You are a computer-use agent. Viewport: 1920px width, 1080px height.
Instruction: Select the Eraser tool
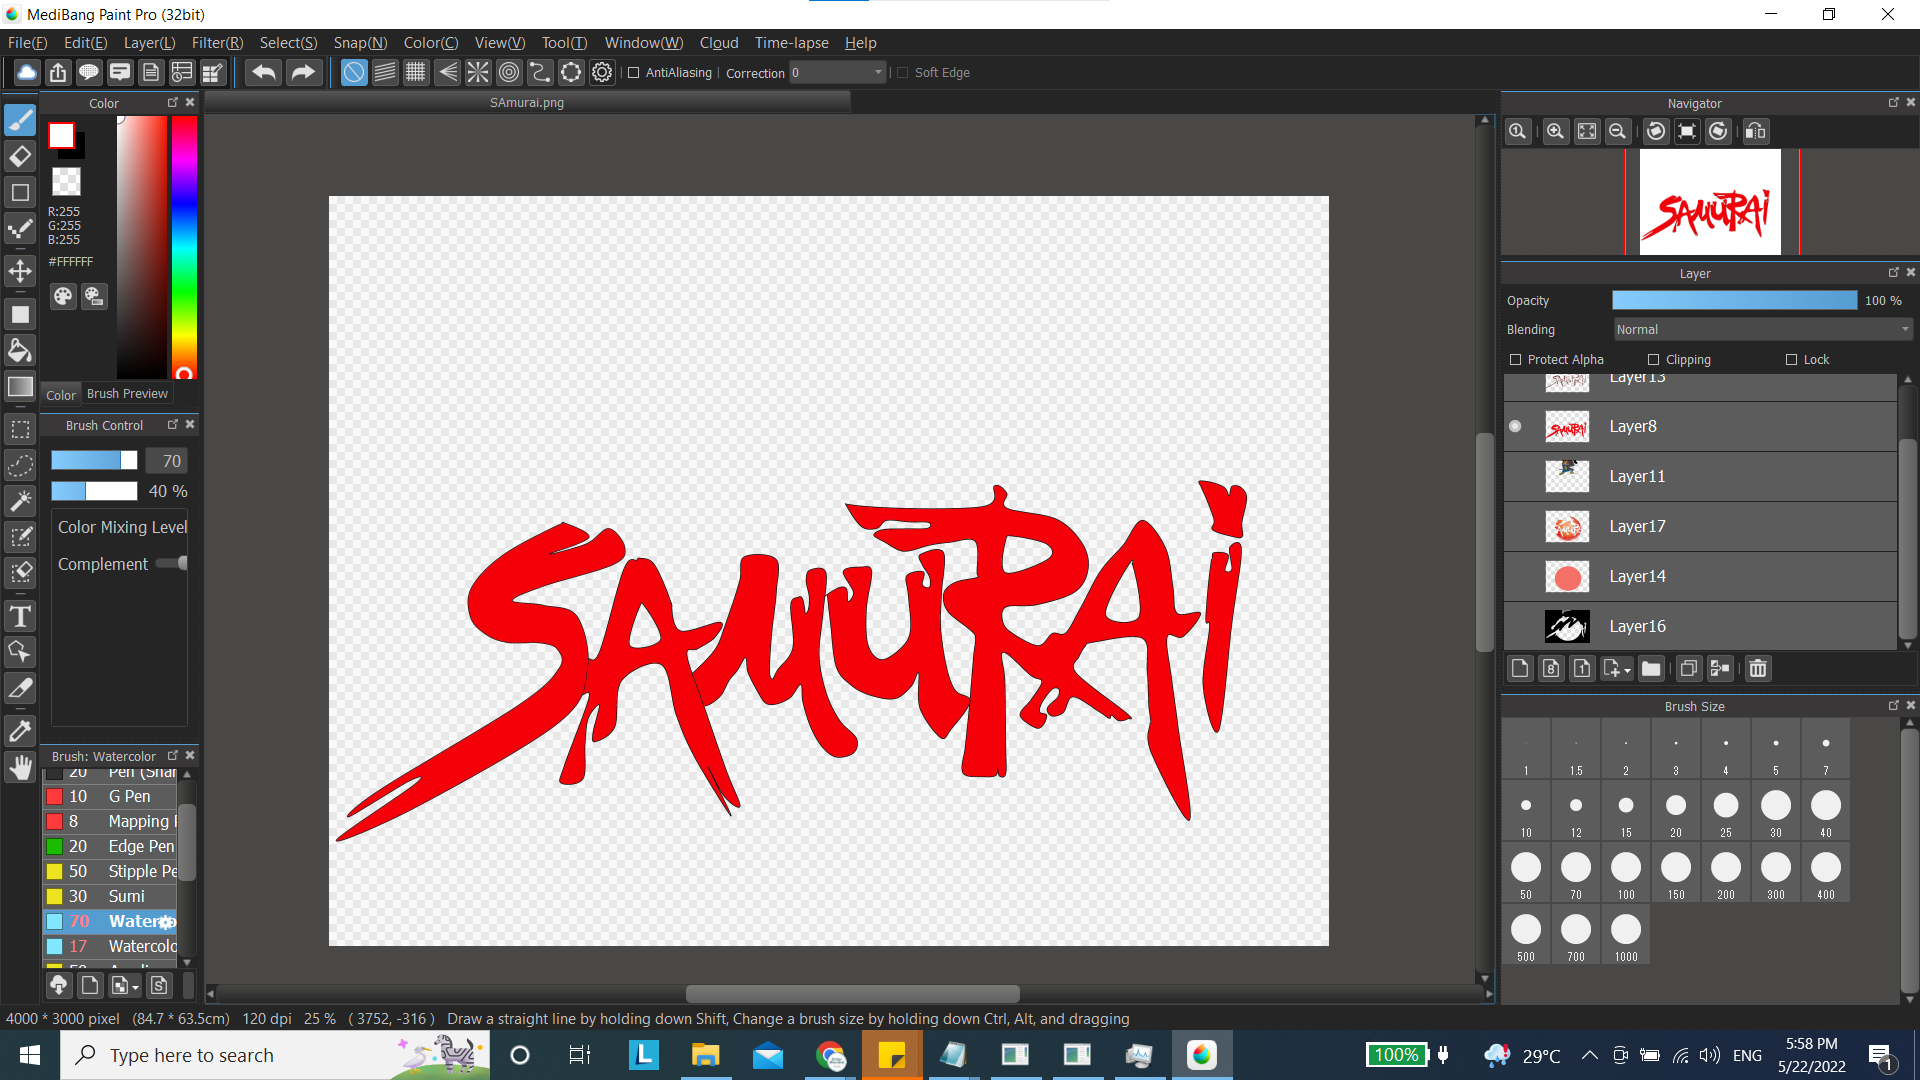click(x=20, y=156)
